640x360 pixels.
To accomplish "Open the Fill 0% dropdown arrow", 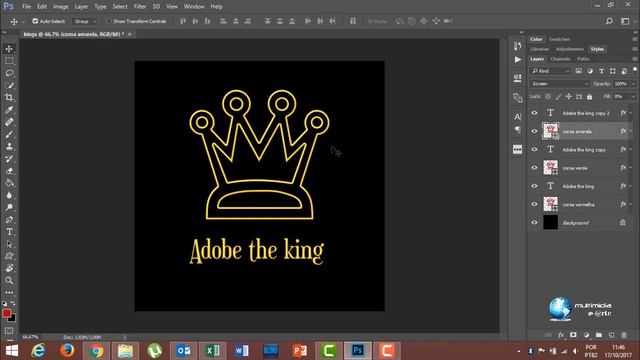I will point(633,97).
